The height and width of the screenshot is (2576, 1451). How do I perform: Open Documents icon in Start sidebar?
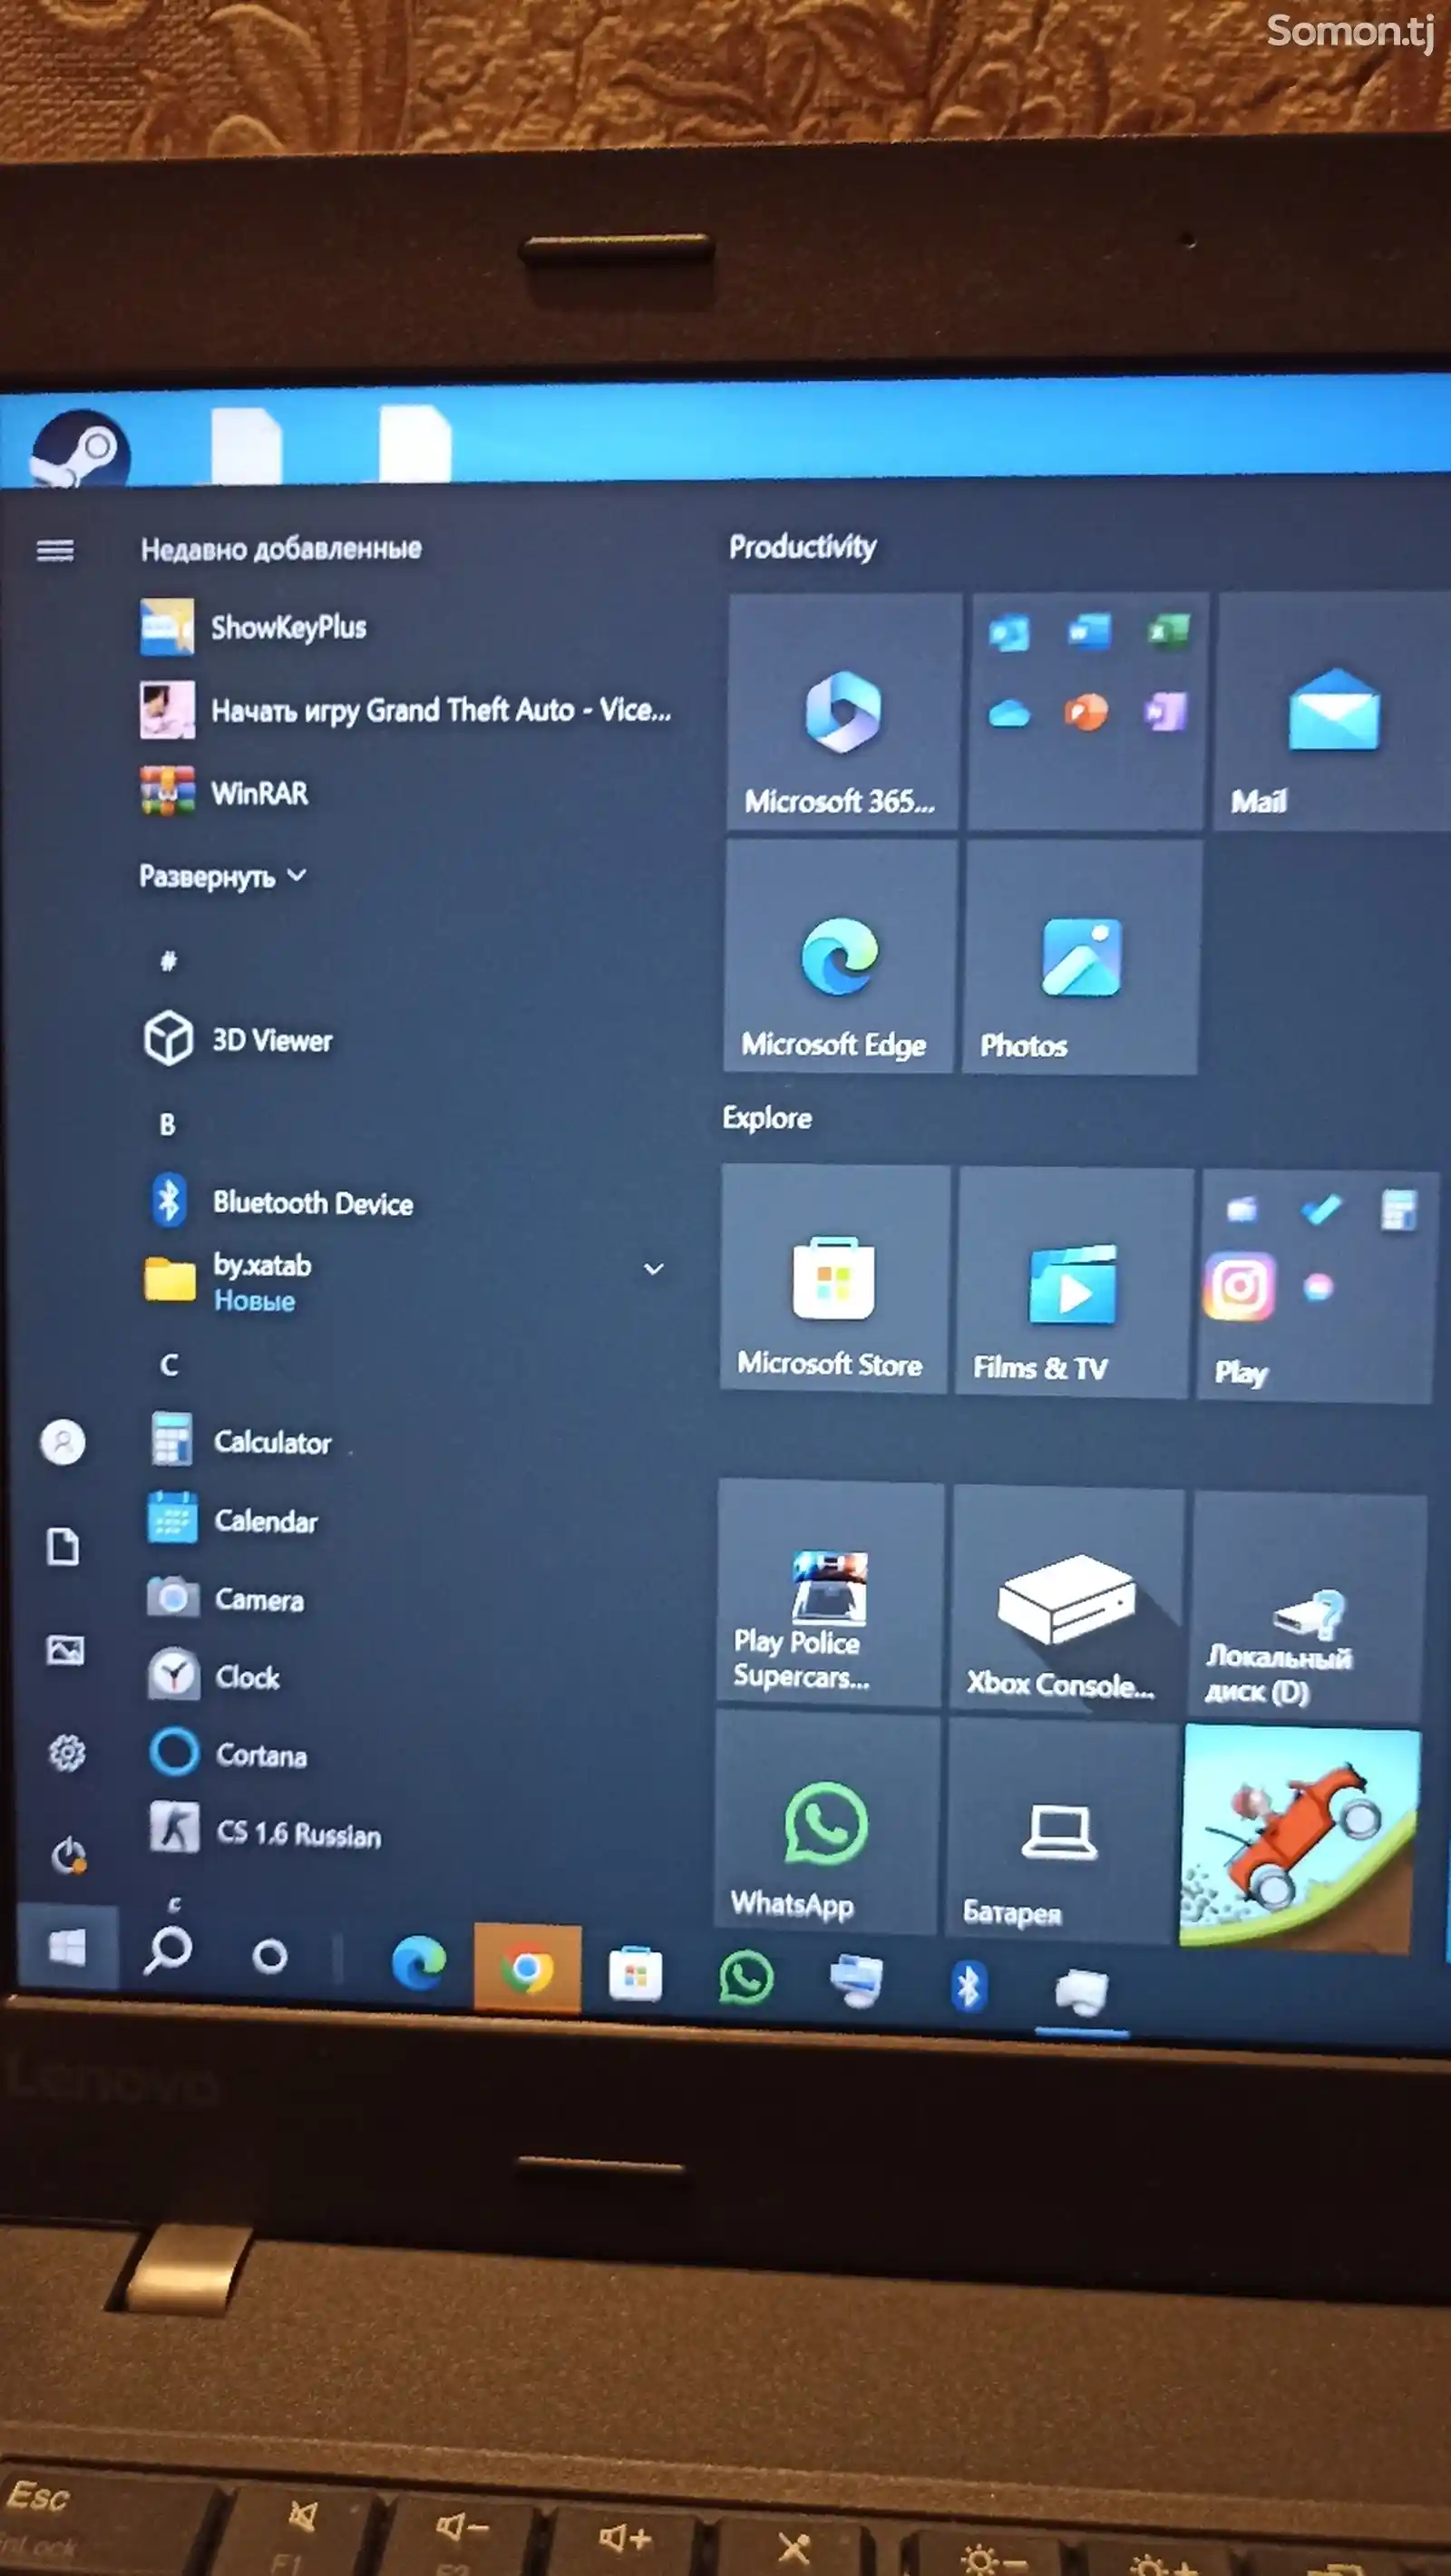(x=64, y=1546)
